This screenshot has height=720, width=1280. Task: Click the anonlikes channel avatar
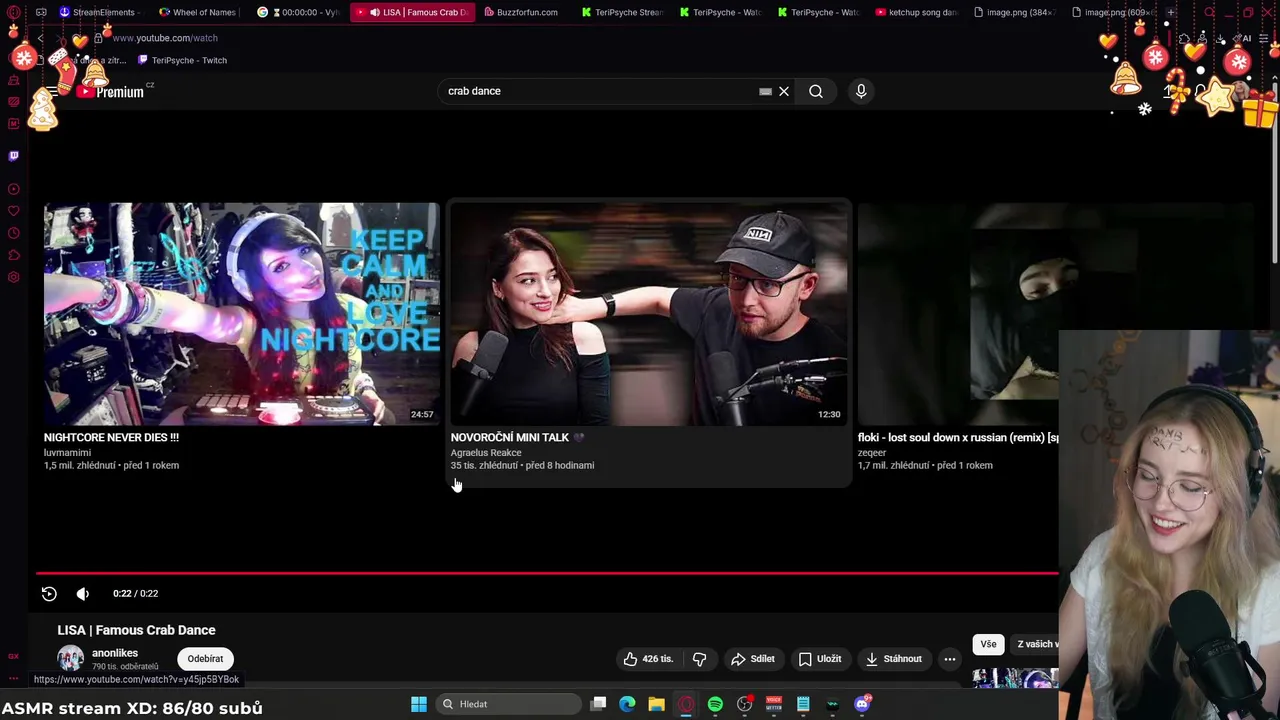[70, 658]
